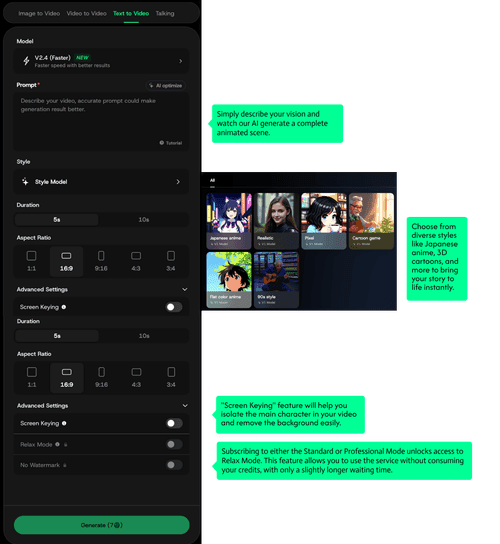Image resolution: width=500 pixels, height=544 pixels.
Task: Select 10s in Duration section below first Screen Keying
Action: point(144,336)
